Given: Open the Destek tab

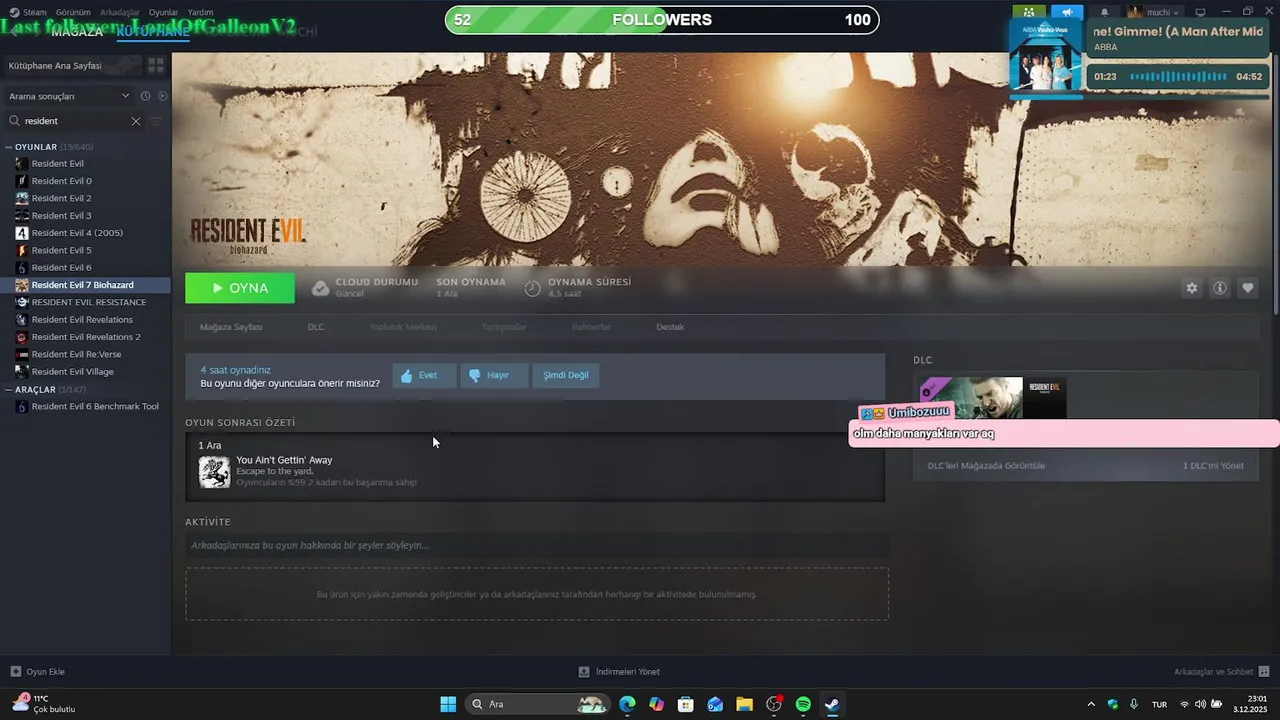Looking at the screenshot, I should [x=670, y=327].
